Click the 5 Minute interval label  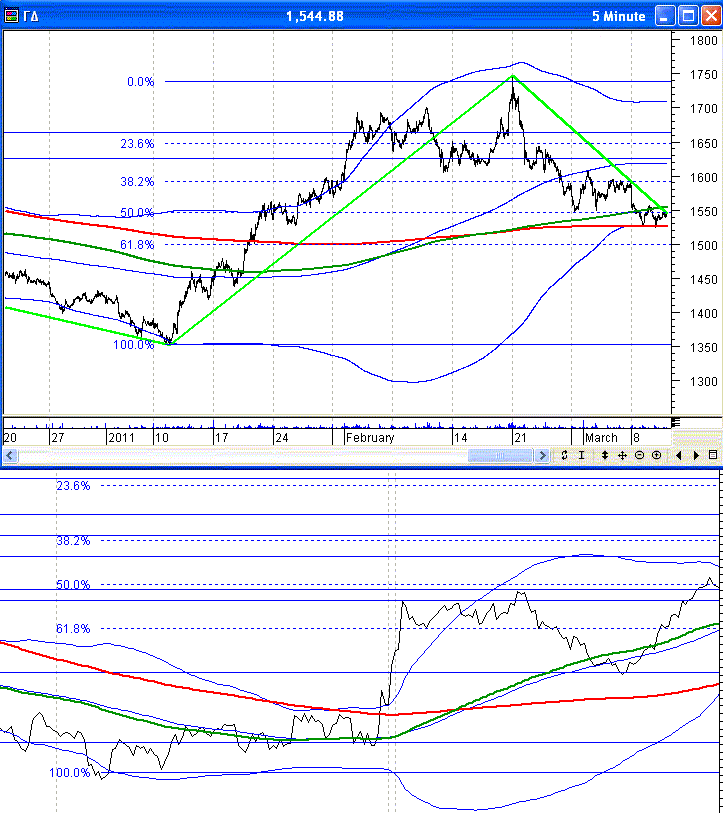[x=619, y=15]
